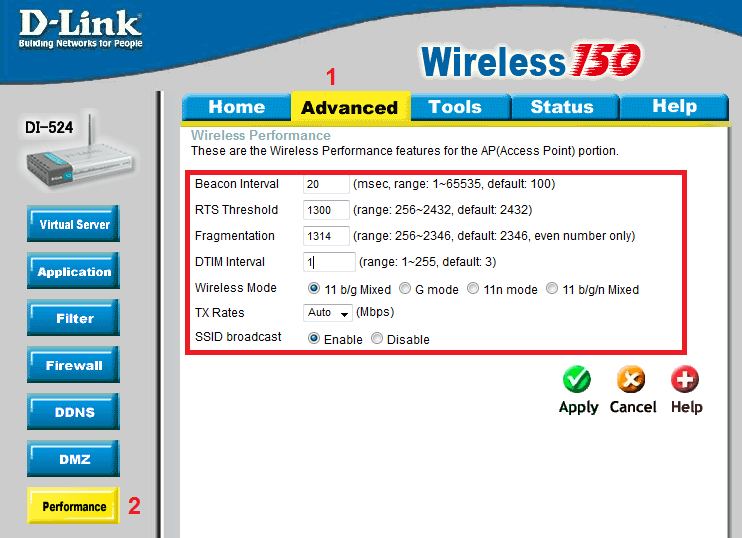Click the DTIM Interval input field
742x538 pixels.
(329, 262)
